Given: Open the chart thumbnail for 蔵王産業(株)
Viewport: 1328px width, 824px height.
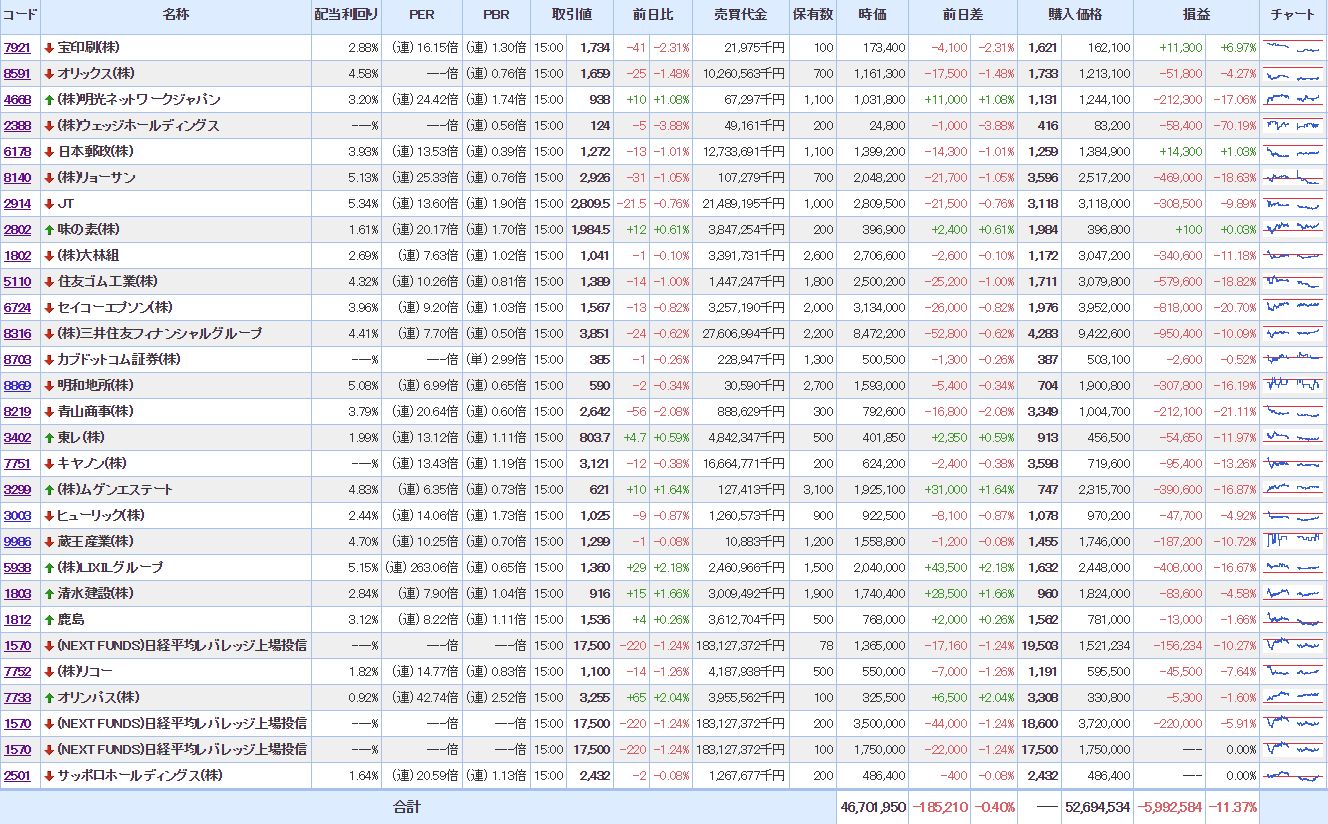Looking at the screenshot, I should (1292, 542).
